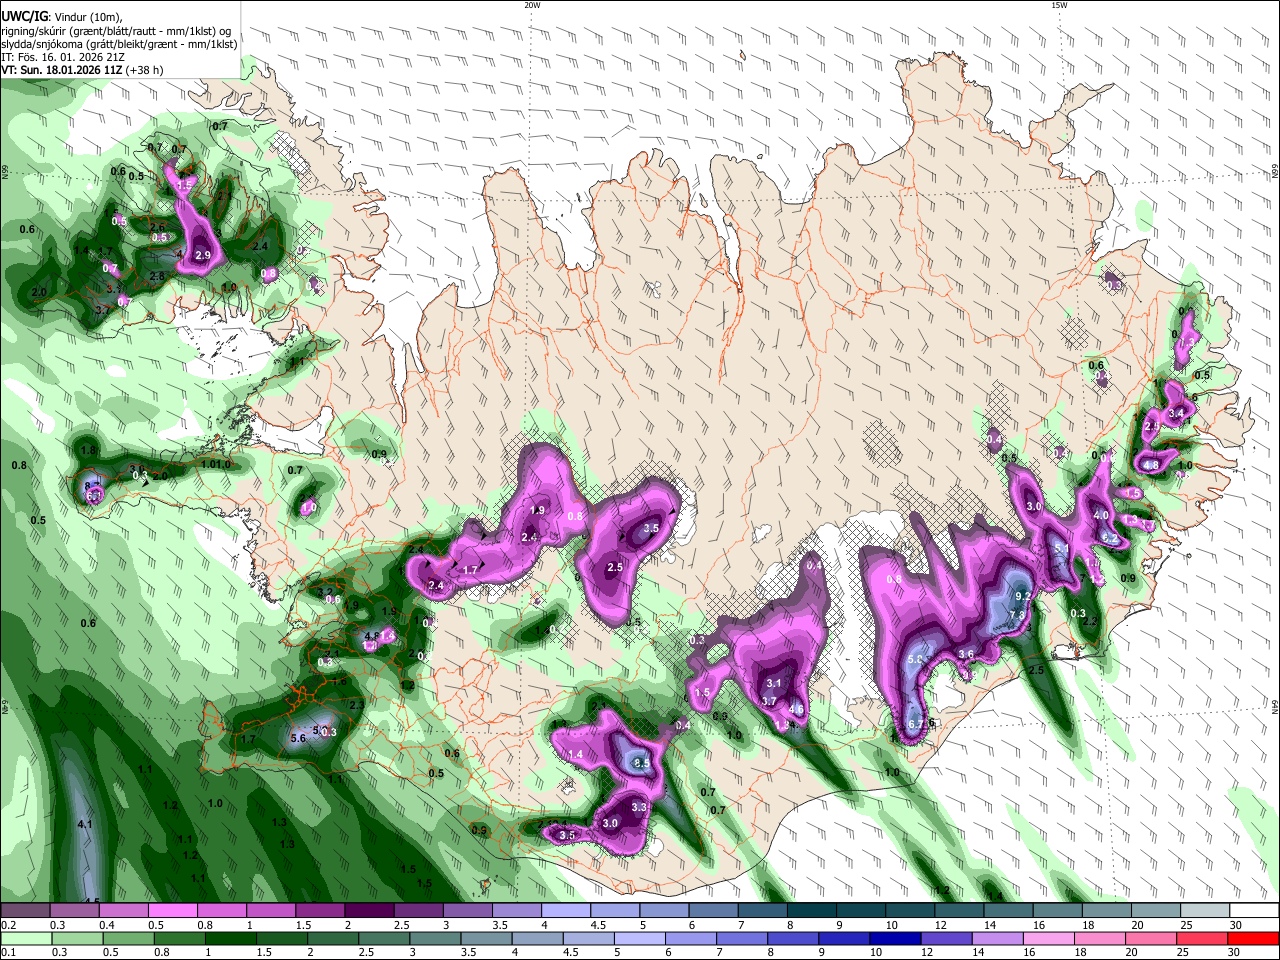Select the '8.5' value in the south
This screenshot has width=1280, height=960.
tap(642, 763)
